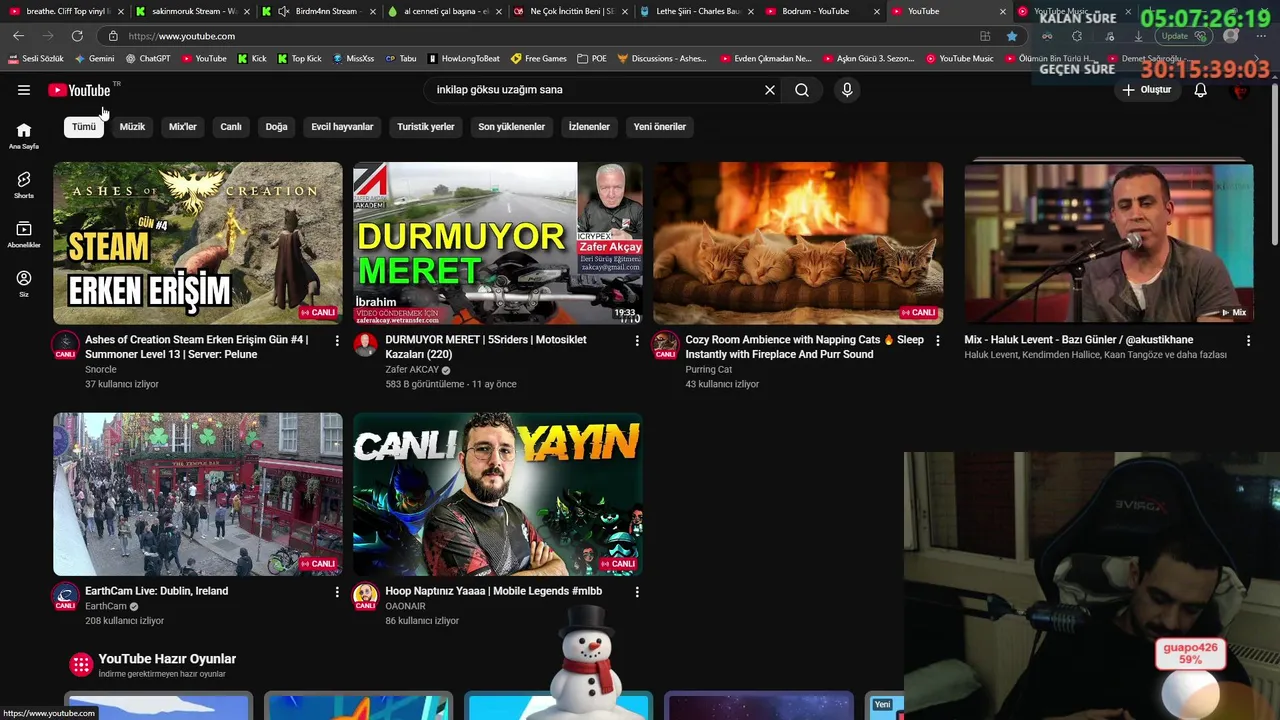Open the YouTube hamburger guide menu
Viewport: 1280px width, 720px height.
[x=24, y=90]
